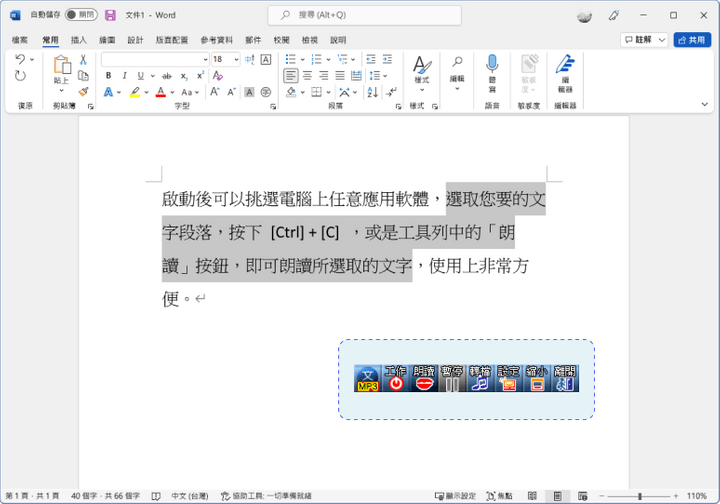Toggle Bold formatting

[x=108, y=76]
